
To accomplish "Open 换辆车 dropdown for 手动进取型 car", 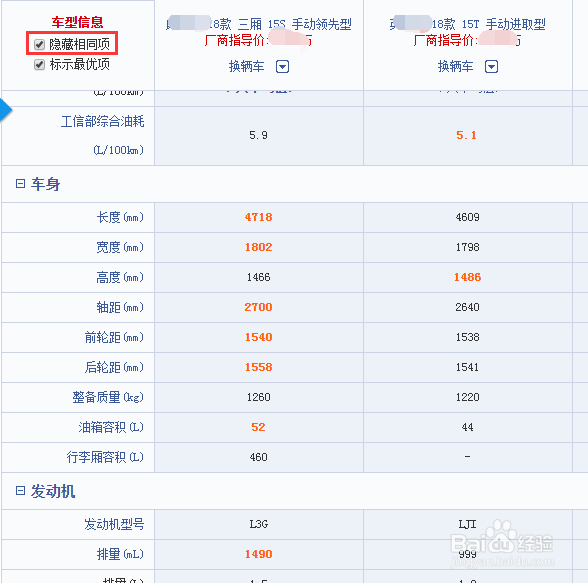I will click(491, 67).
